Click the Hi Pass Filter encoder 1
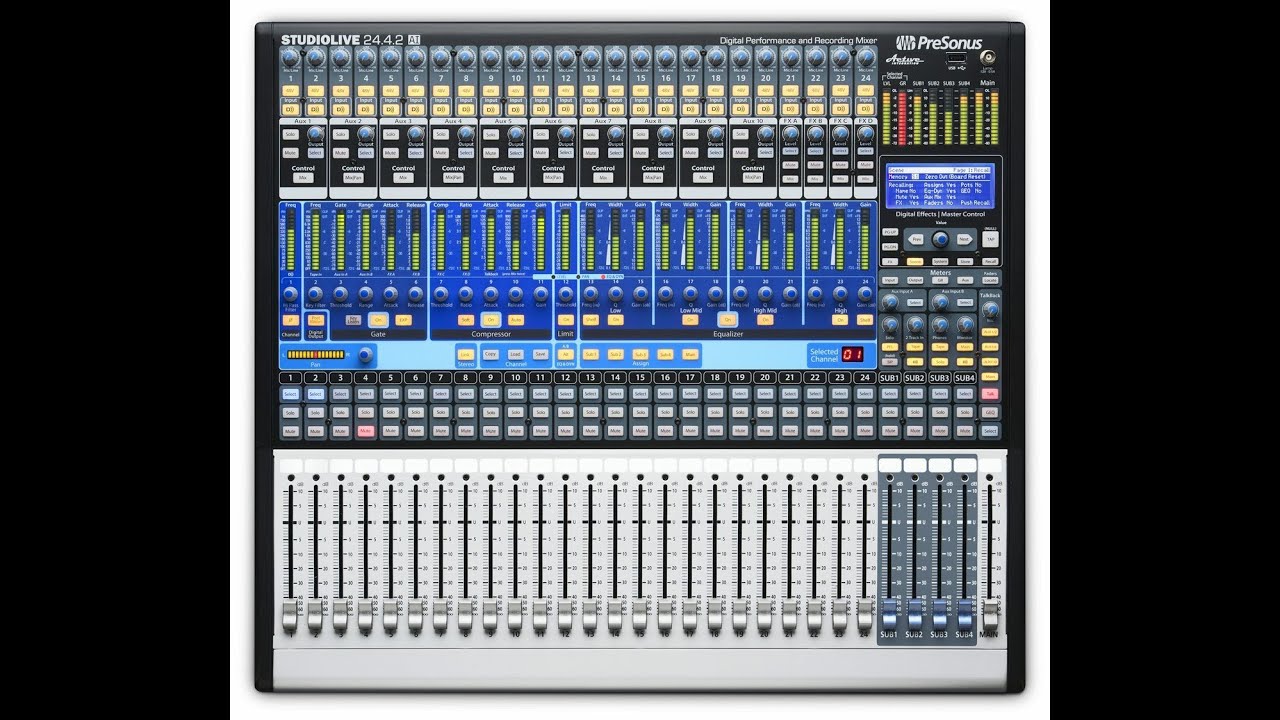This screenshot has width=1280, height=720. 290,295
